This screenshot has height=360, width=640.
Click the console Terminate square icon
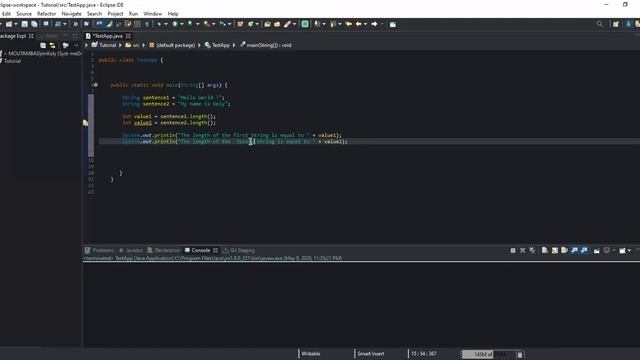[513, 250]
